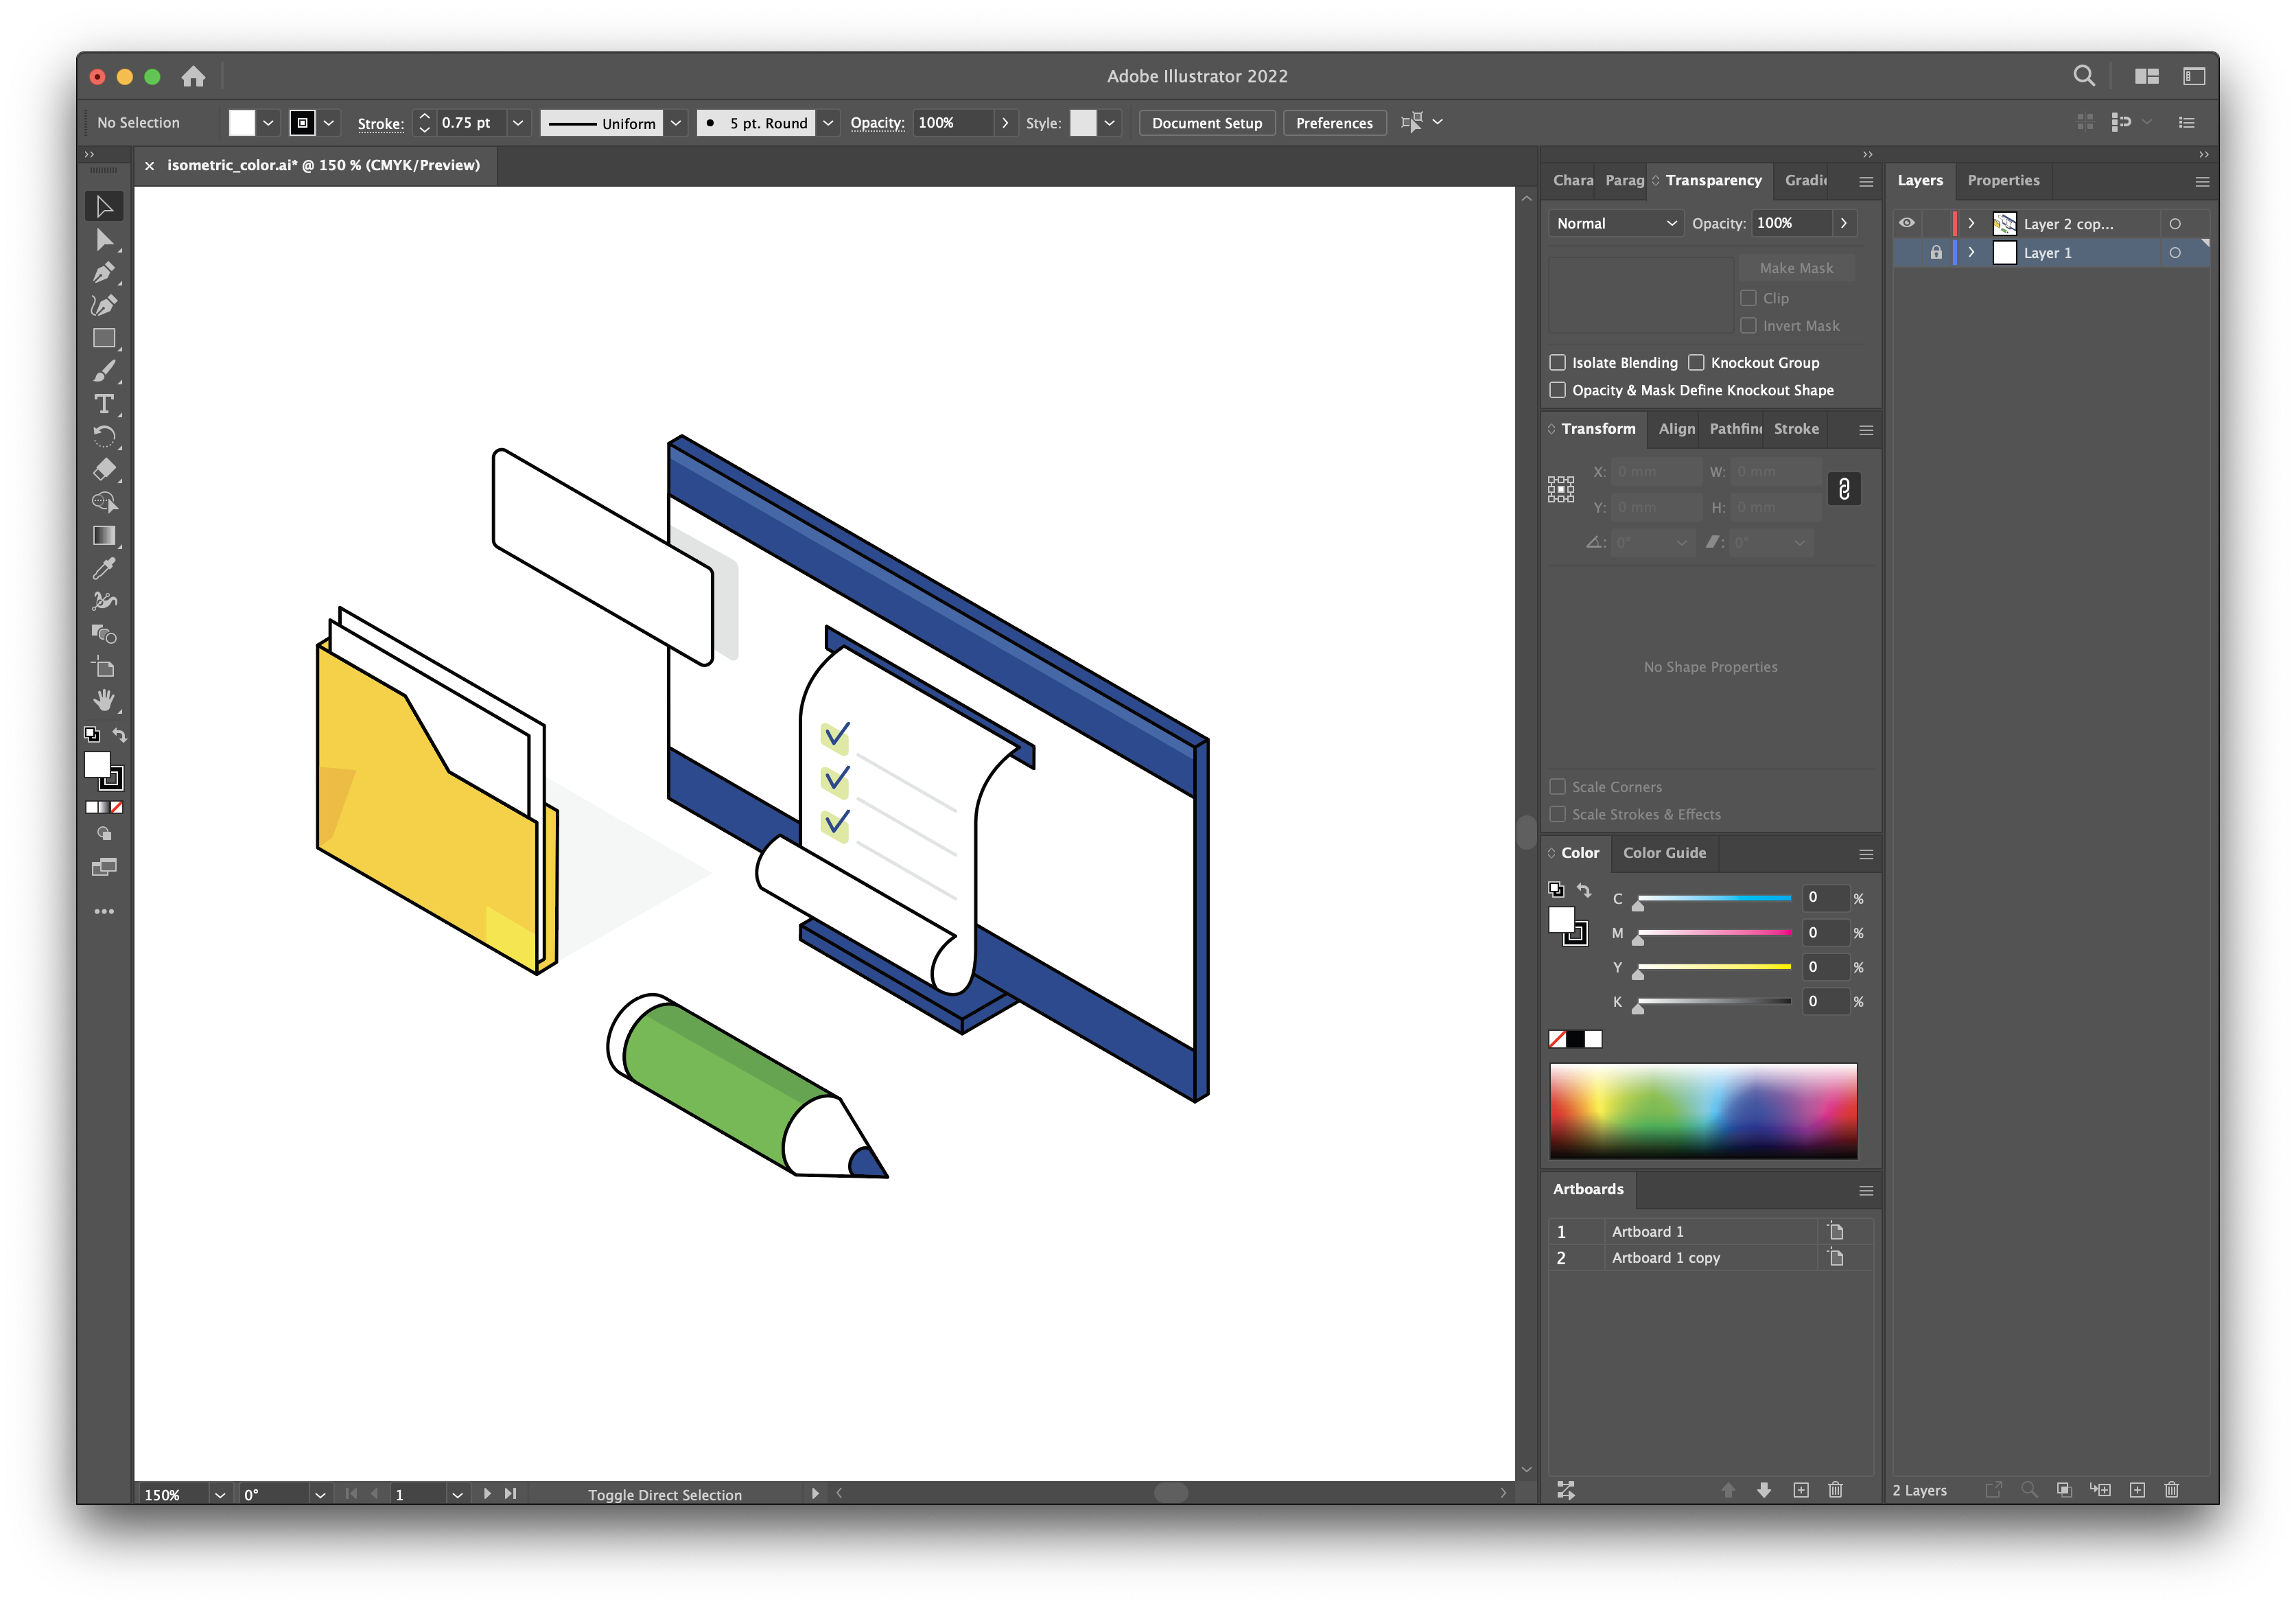Open Preferences from the control bar
This screenshot has width=2296, height=1606.
1334,123
